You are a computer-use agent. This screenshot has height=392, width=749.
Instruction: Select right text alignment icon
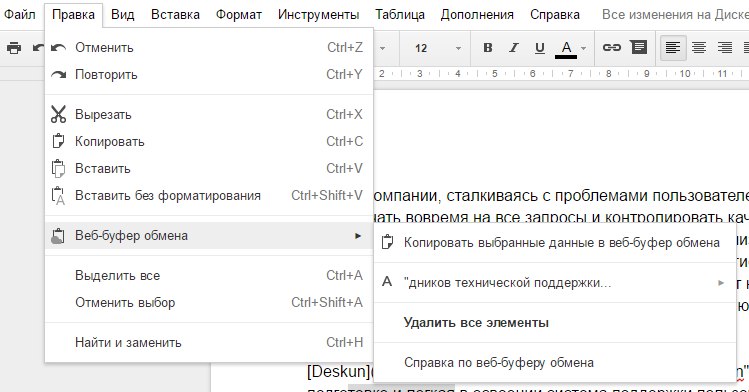725,48
